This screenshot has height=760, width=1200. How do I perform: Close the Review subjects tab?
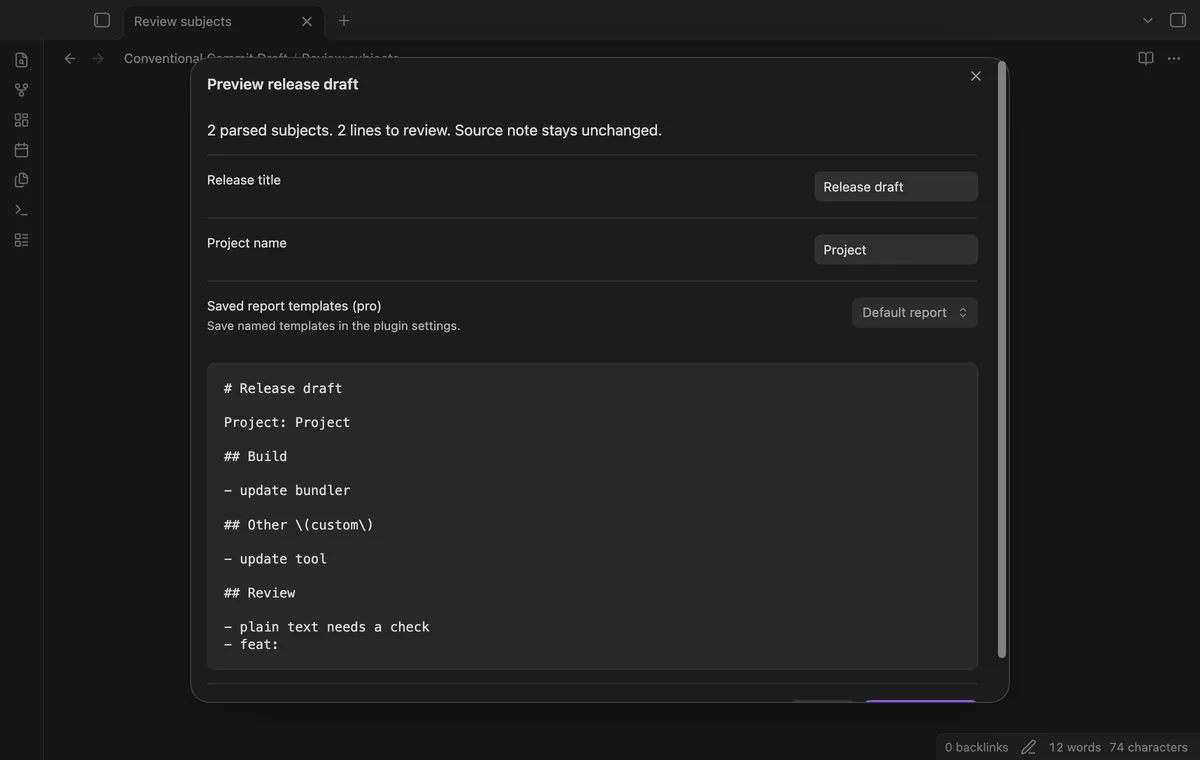[307, 21]
